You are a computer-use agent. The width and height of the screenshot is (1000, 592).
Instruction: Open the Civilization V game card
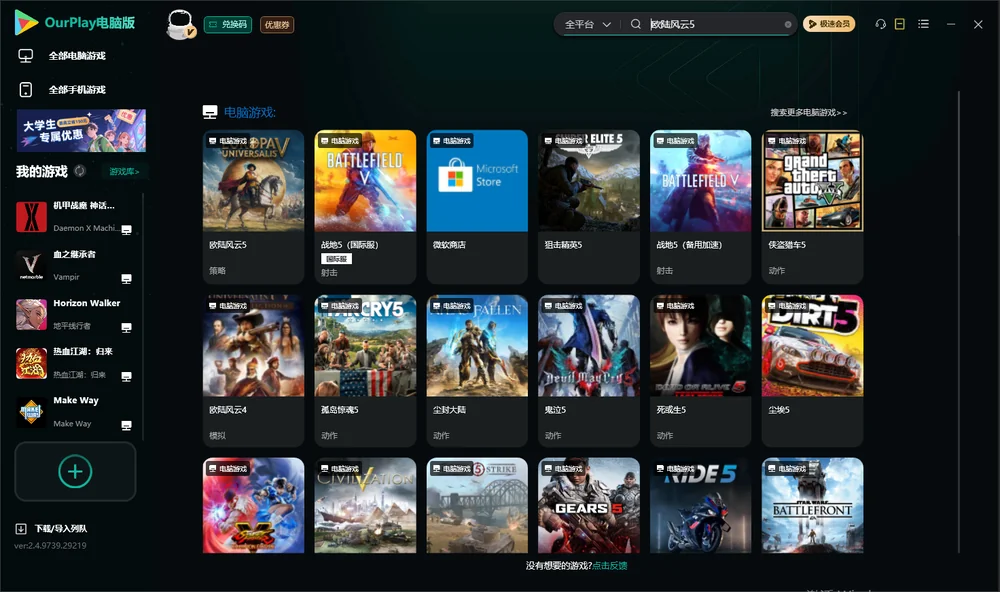click(365, 505)
